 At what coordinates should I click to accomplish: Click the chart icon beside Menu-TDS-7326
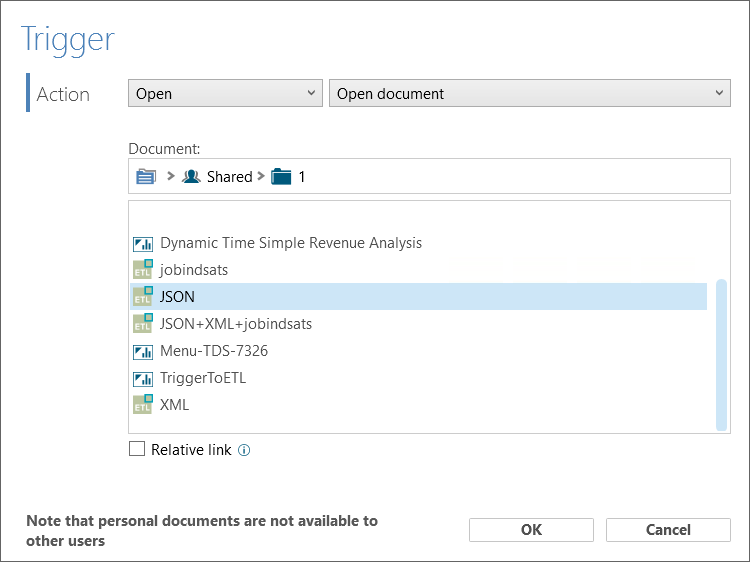(x=143, y=352)
